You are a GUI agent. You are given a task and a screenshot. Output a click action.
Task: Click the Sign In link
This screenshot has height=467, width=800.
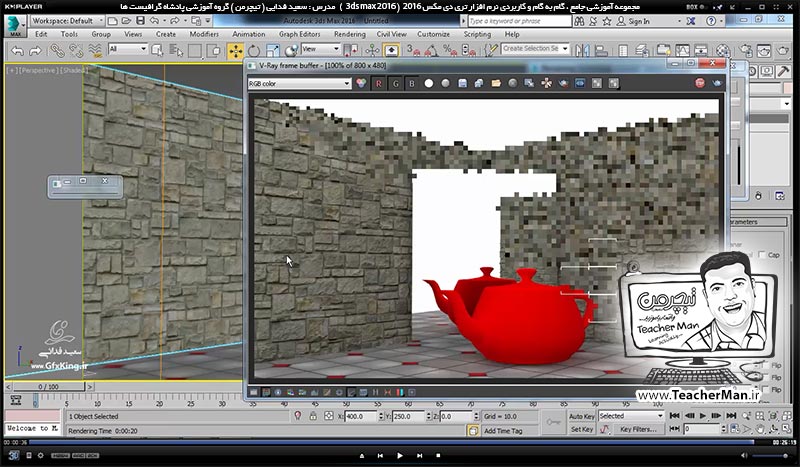(x=639, y=21)
